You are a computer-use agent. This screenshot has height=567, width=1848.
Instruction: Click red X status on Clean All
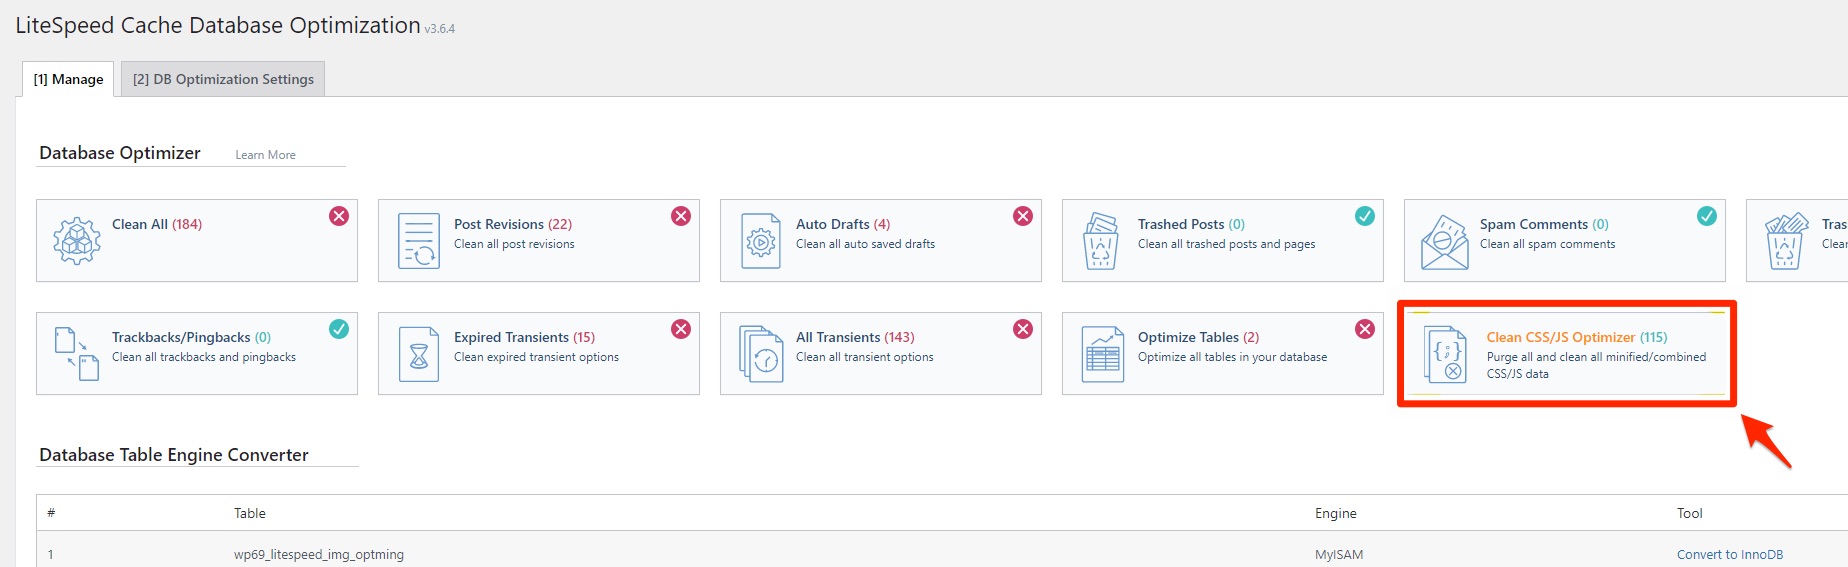[339, 216]
